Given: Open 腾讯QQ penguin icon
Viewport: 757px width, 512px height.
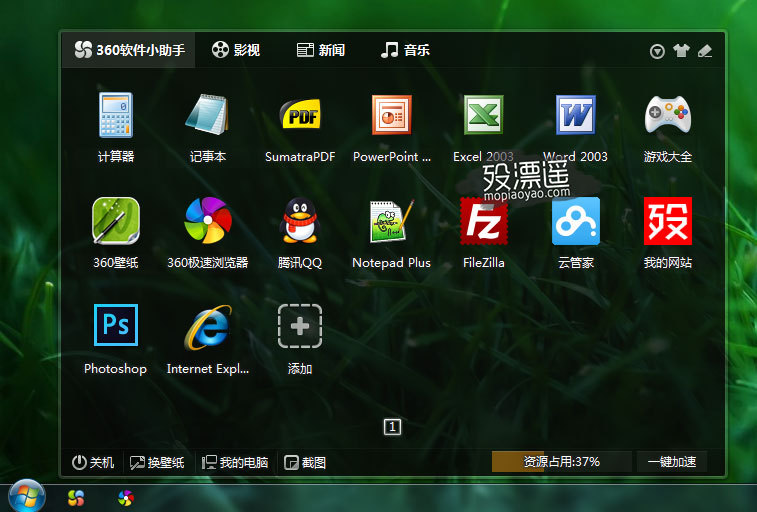Looking at the screenshot, I should (x=300, y=221).
